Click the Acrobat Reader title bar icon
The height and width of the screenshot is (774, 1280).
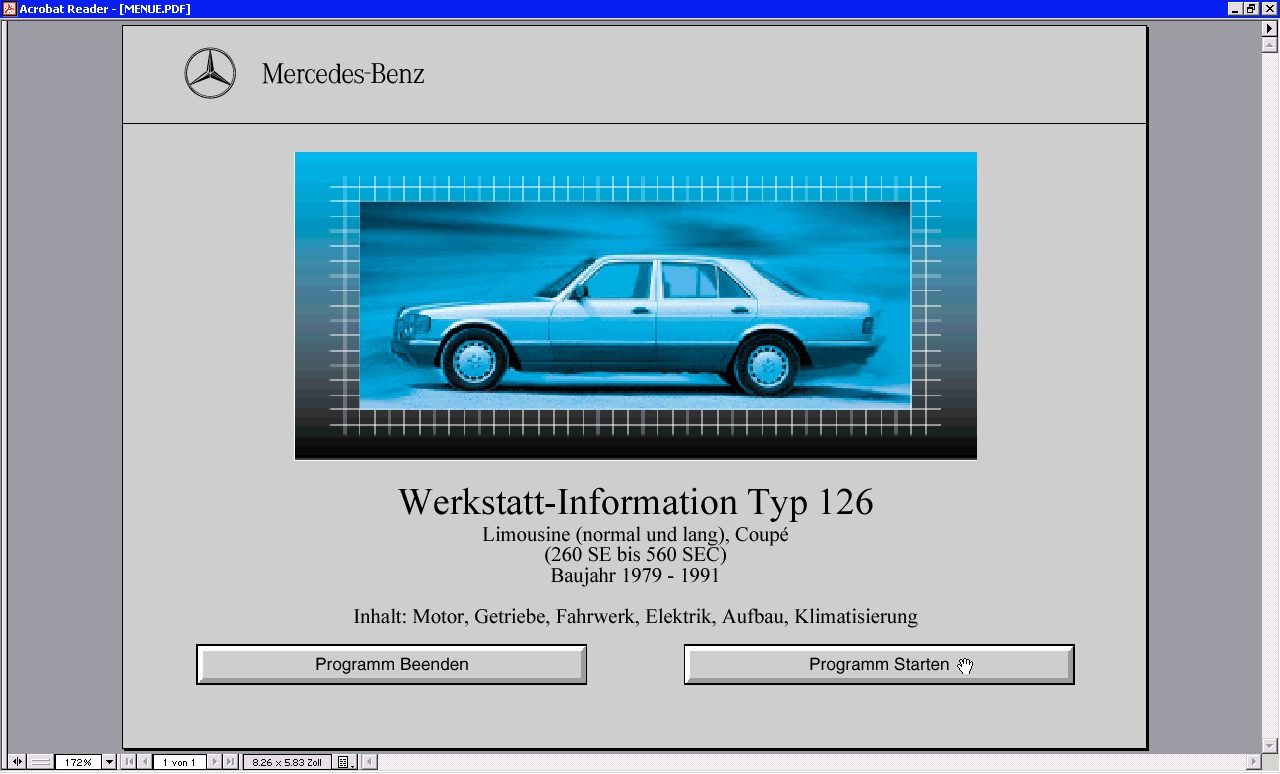(x=9, y=9)
